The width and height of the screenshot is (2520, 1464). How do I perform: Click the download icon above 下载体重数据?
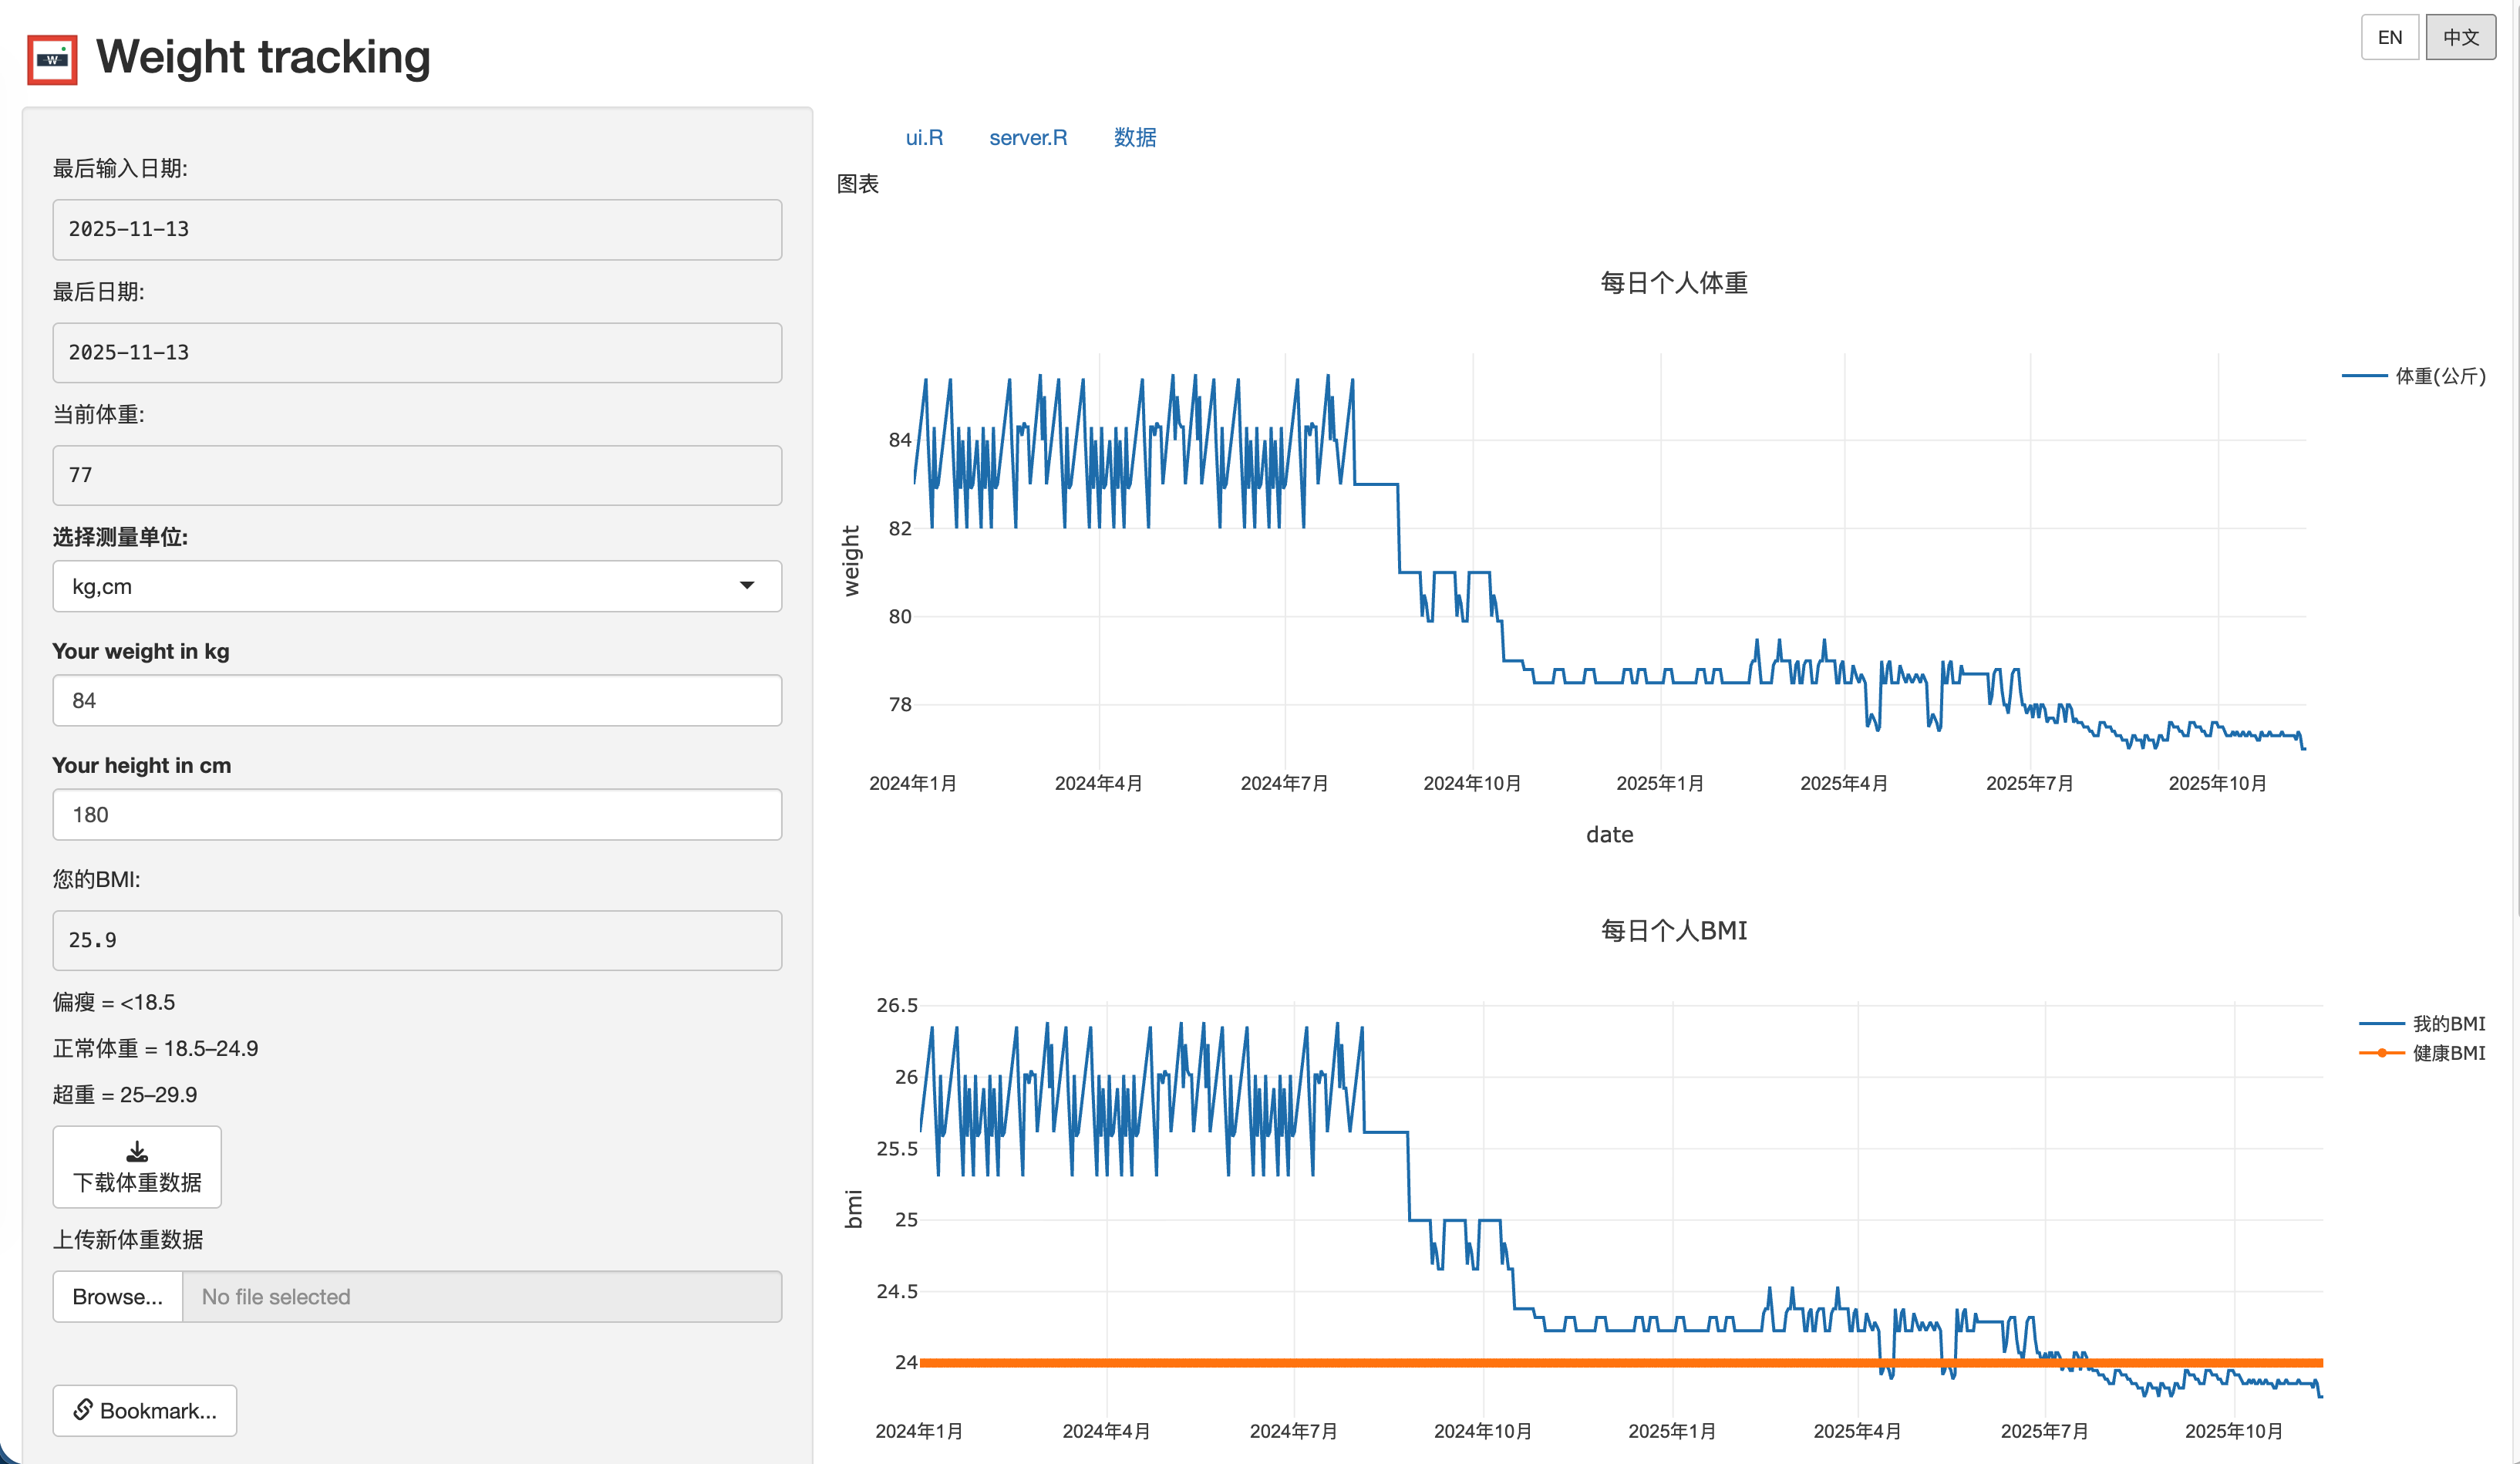pos(137,1152)
